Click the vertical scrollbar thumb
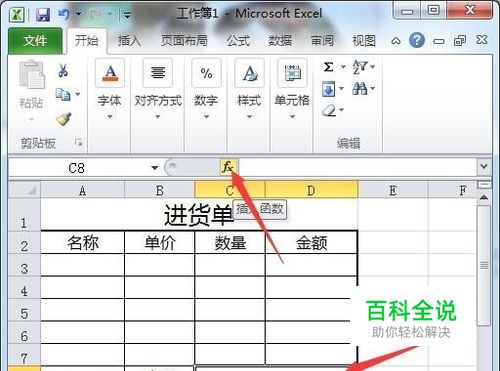Screen dimensions: 500x371 point(484,265)
